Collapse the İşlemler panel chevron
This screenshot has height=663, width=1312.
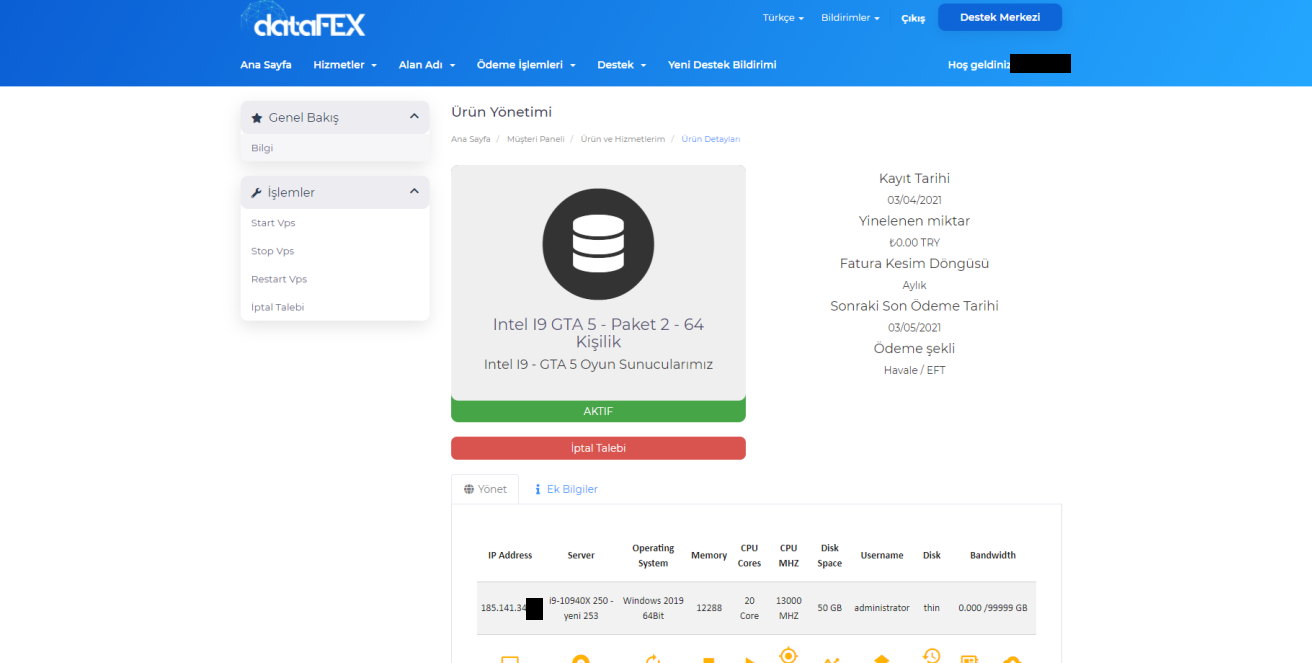click(414, 192)
